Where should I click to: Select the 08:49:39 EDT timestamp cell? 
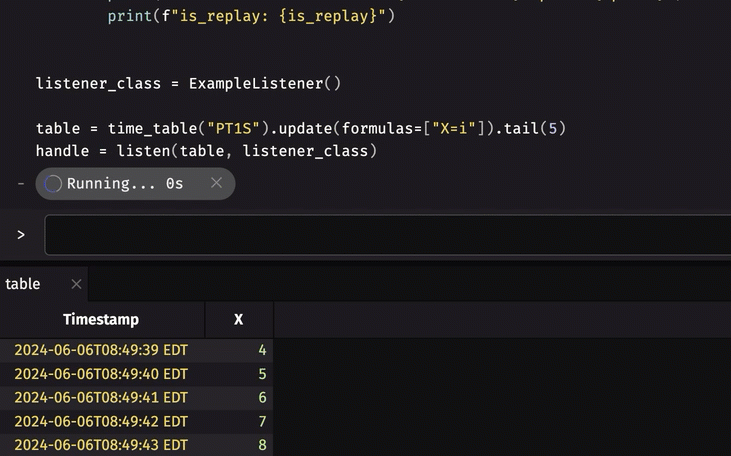coord(101,350)
